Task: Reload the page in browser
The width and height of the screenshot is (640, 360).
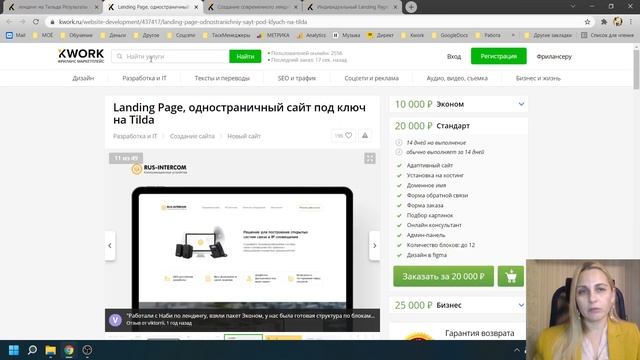Action: tap(36, 22)
